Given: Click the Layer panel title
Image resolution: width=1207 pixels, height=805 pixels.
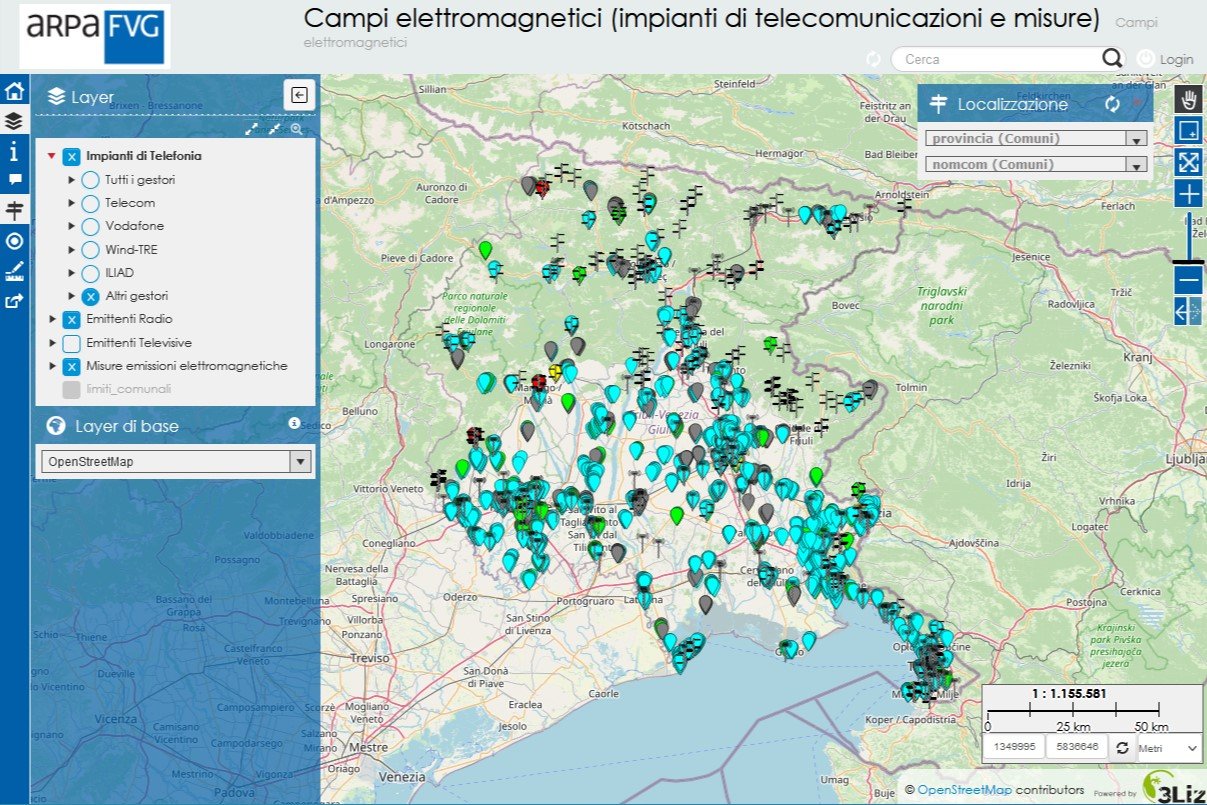Looking at the screenshot, I should coord(92,97).
